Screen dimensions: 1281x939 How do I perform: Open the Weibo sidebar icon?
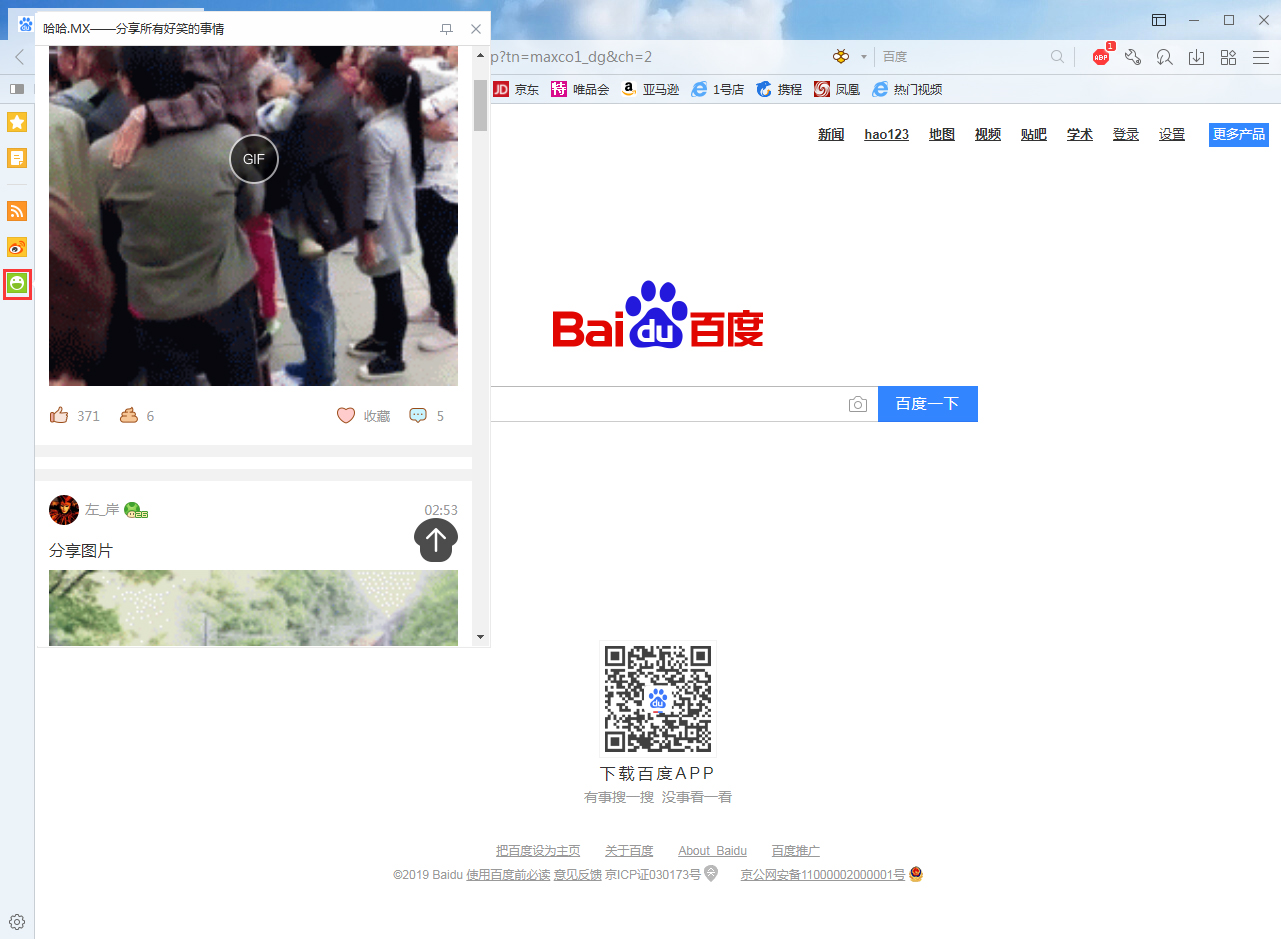tap(17, 247)
